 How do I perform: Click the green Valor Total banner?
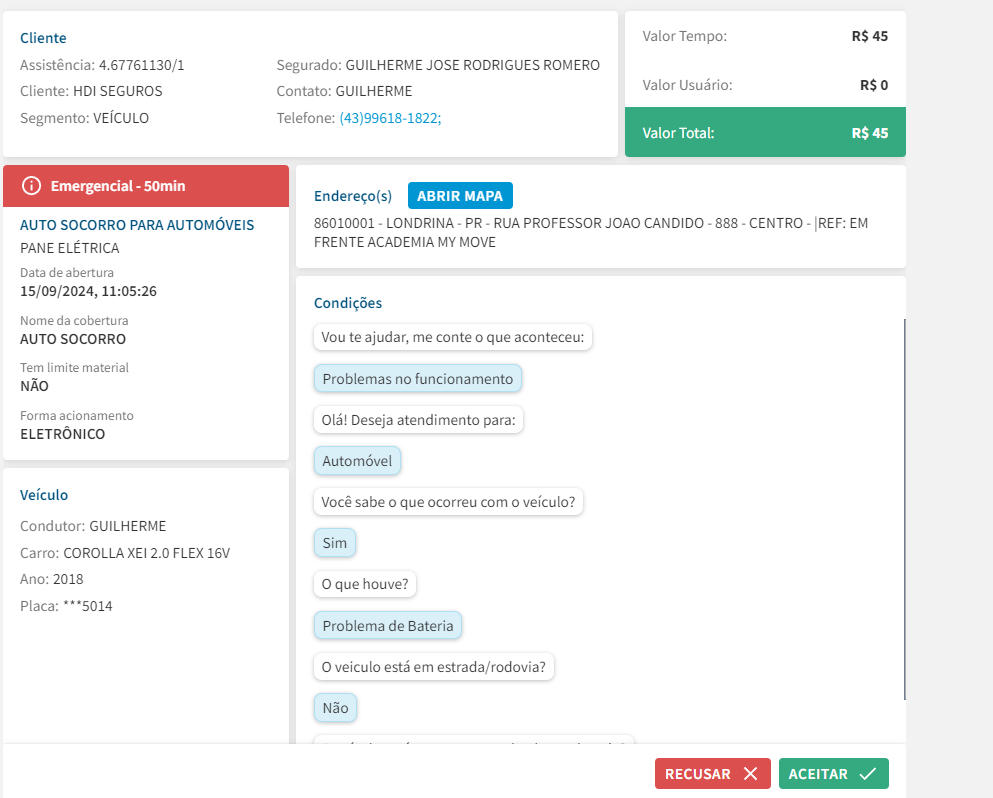click(x=765, y=133)
